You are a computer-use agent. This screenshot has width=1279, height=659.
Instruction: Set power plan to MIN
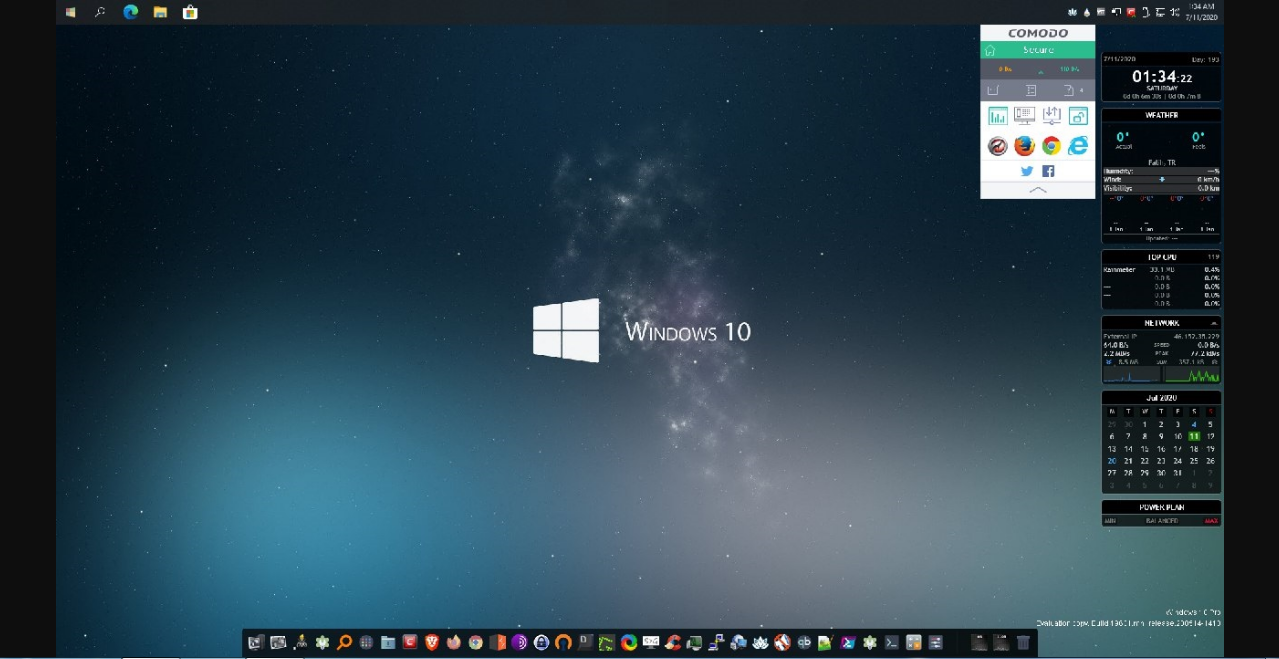coord(1109,521)
